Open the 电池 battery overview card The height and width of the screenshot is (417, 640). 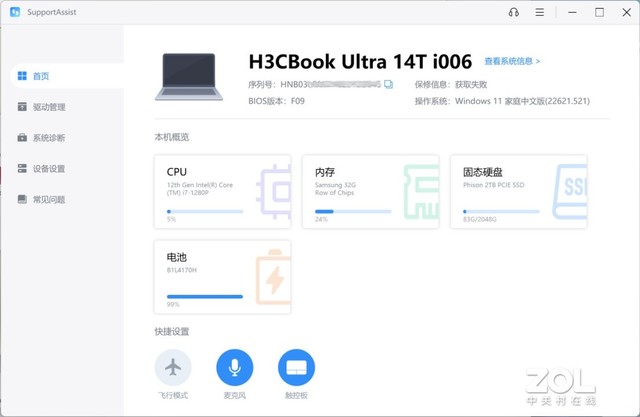pos(222,277)
